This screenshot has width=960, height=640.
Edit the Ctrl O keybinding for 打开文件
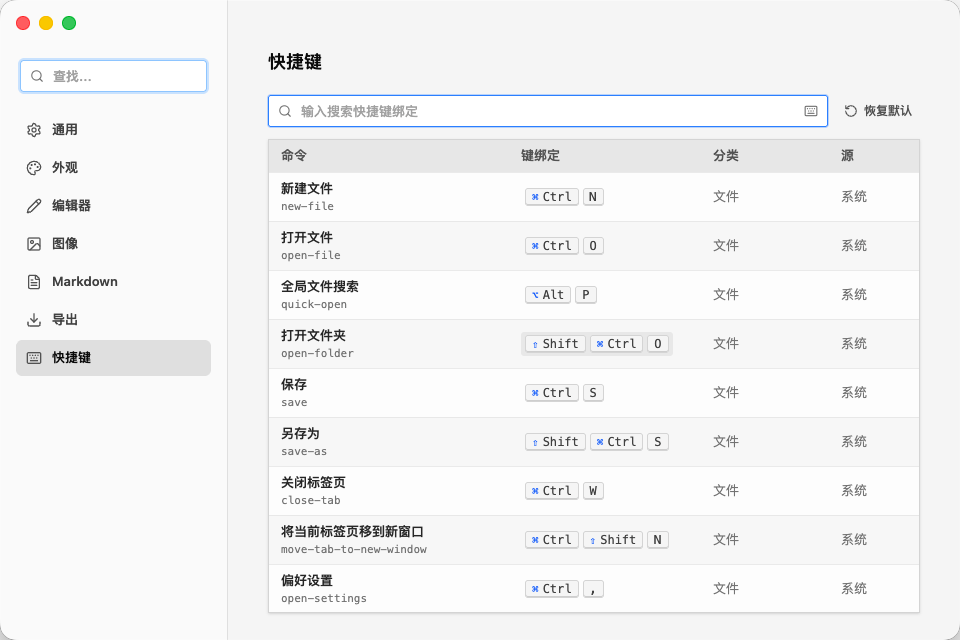(x=564, y=246)
